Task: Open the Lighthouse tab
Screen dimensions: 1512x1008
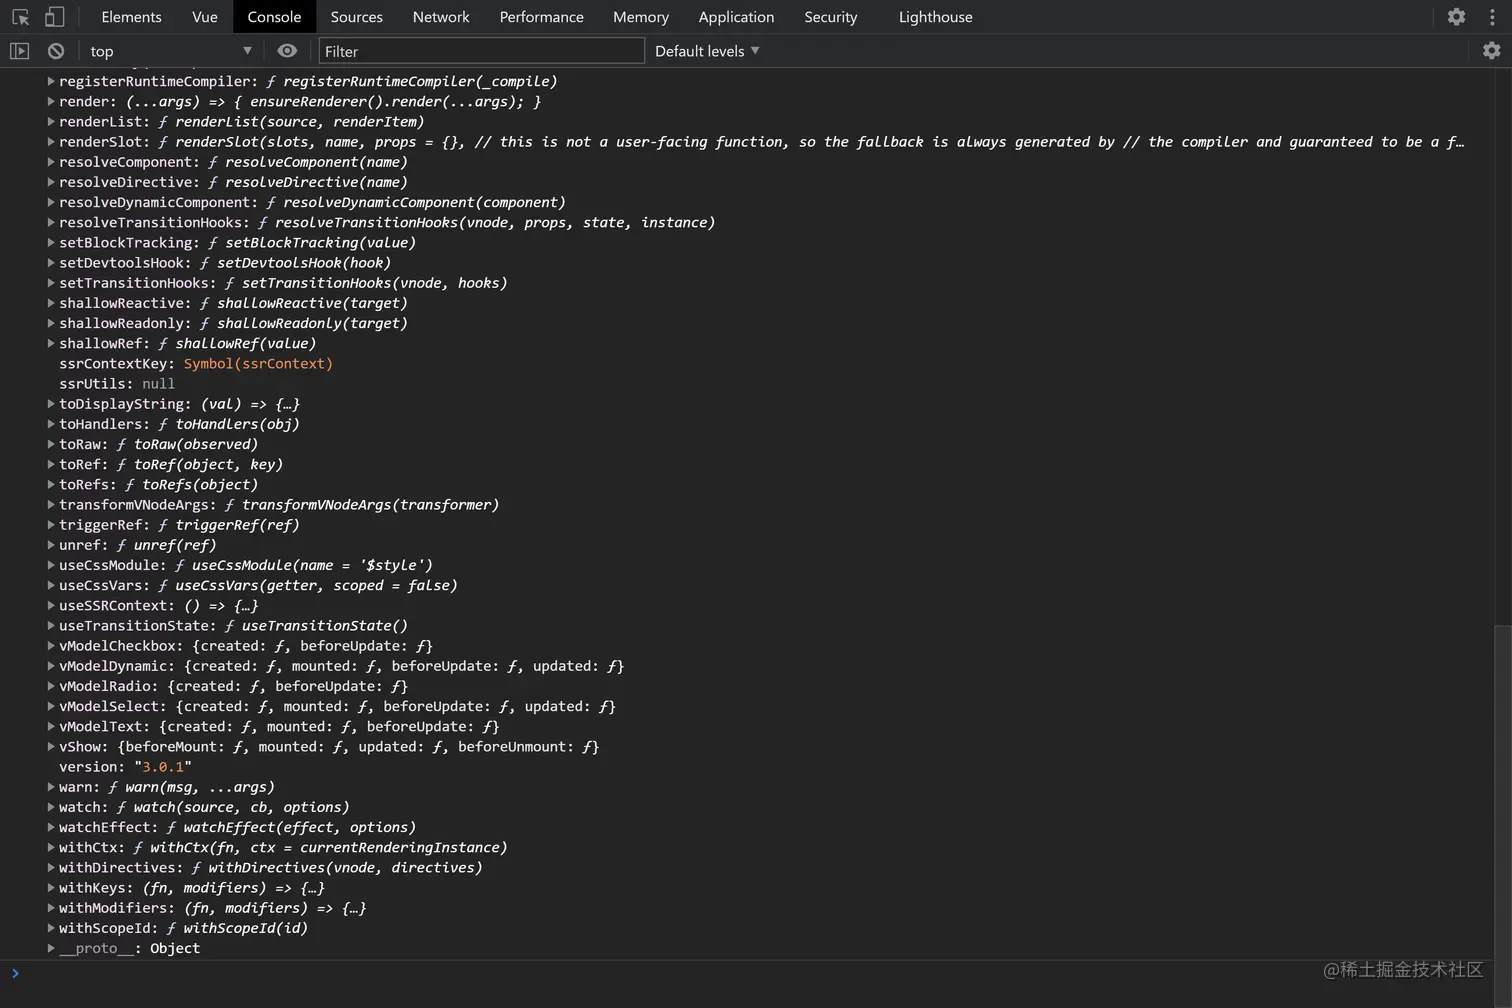Action: (x=935, y=17)
